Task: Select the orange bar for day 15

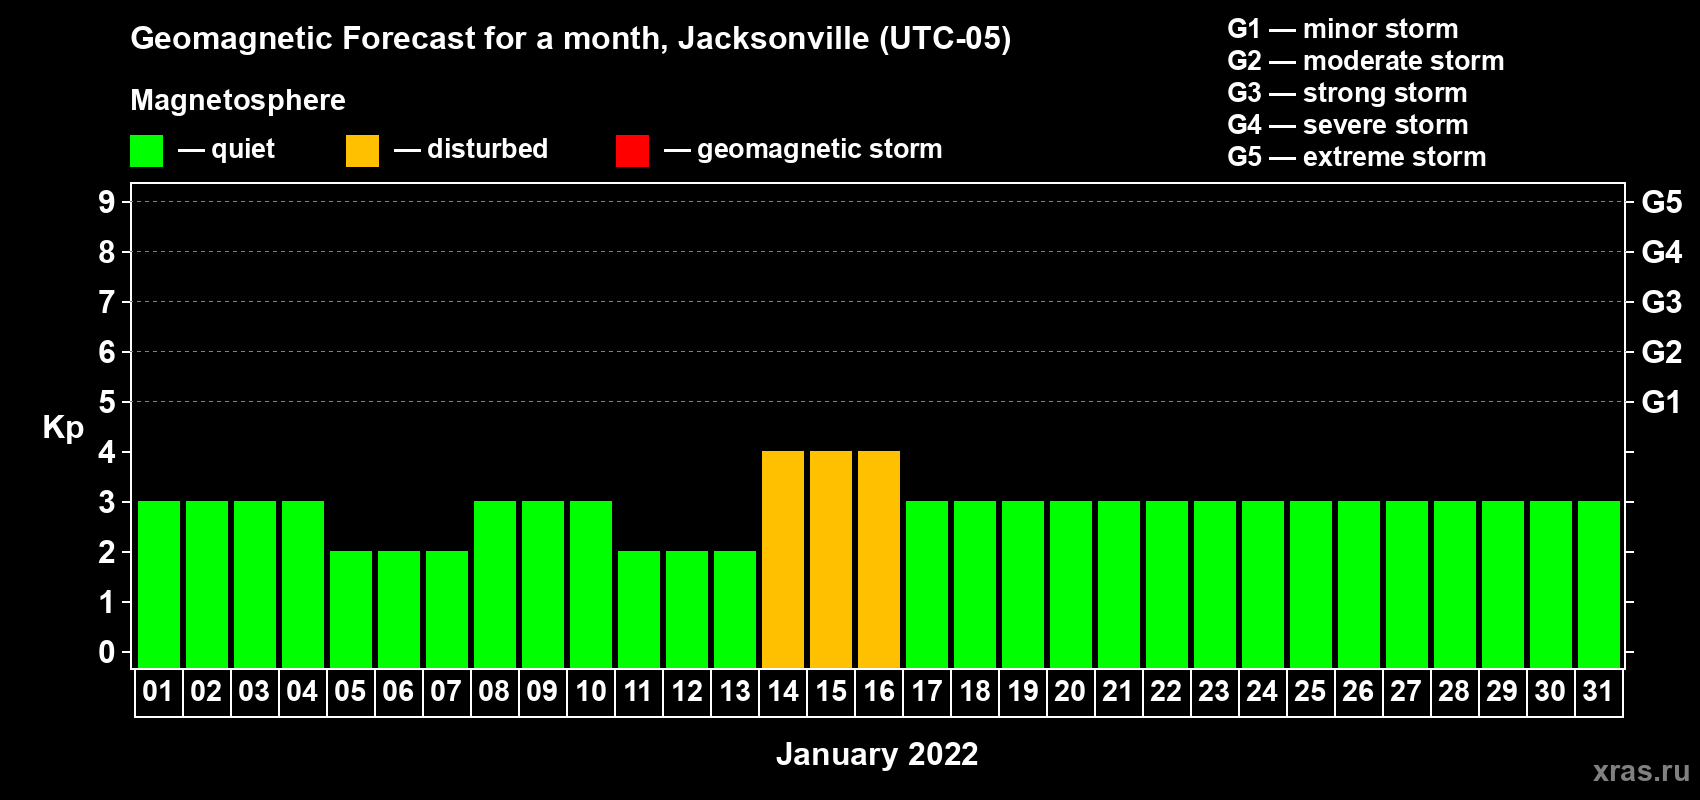Action: (x=831, y=559)
